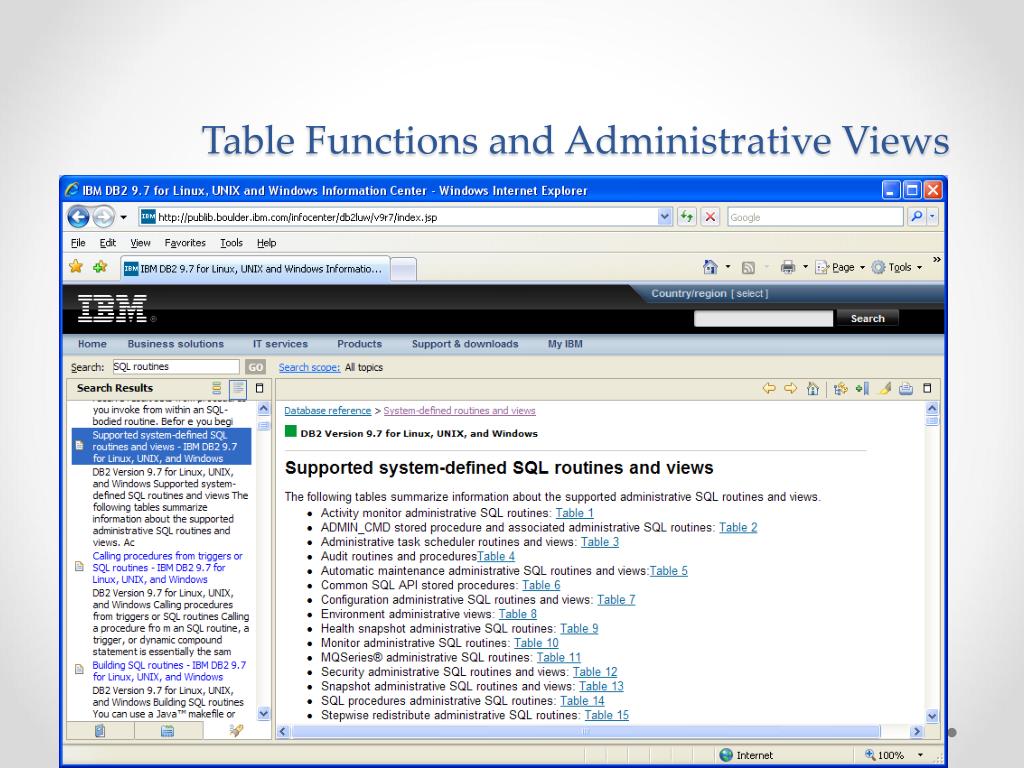The height and width of the screenshot is (768, 1024).
Task: Click the Show result categories icon
Action: (x=217, y=388)
